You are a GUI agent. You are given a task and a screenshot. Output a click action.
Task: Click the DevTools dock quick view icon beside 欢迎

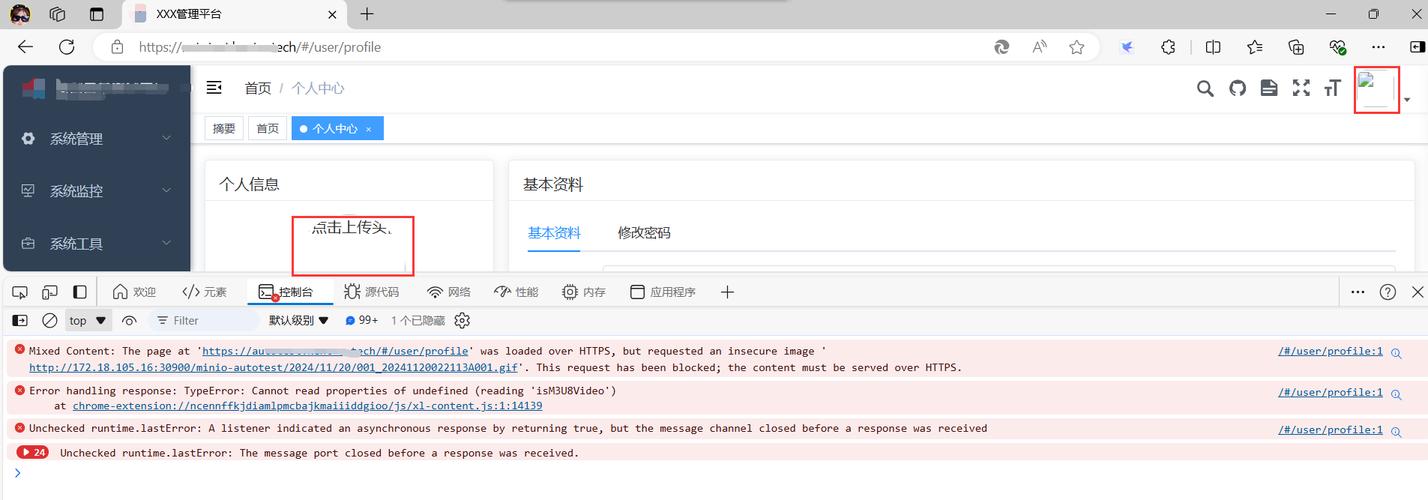(x=80, y=292)
